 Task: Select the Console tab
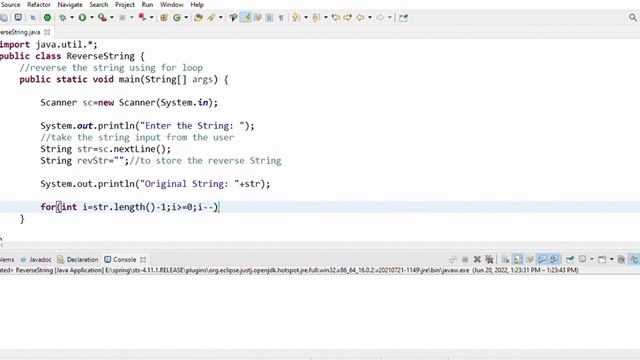point(120,260)
